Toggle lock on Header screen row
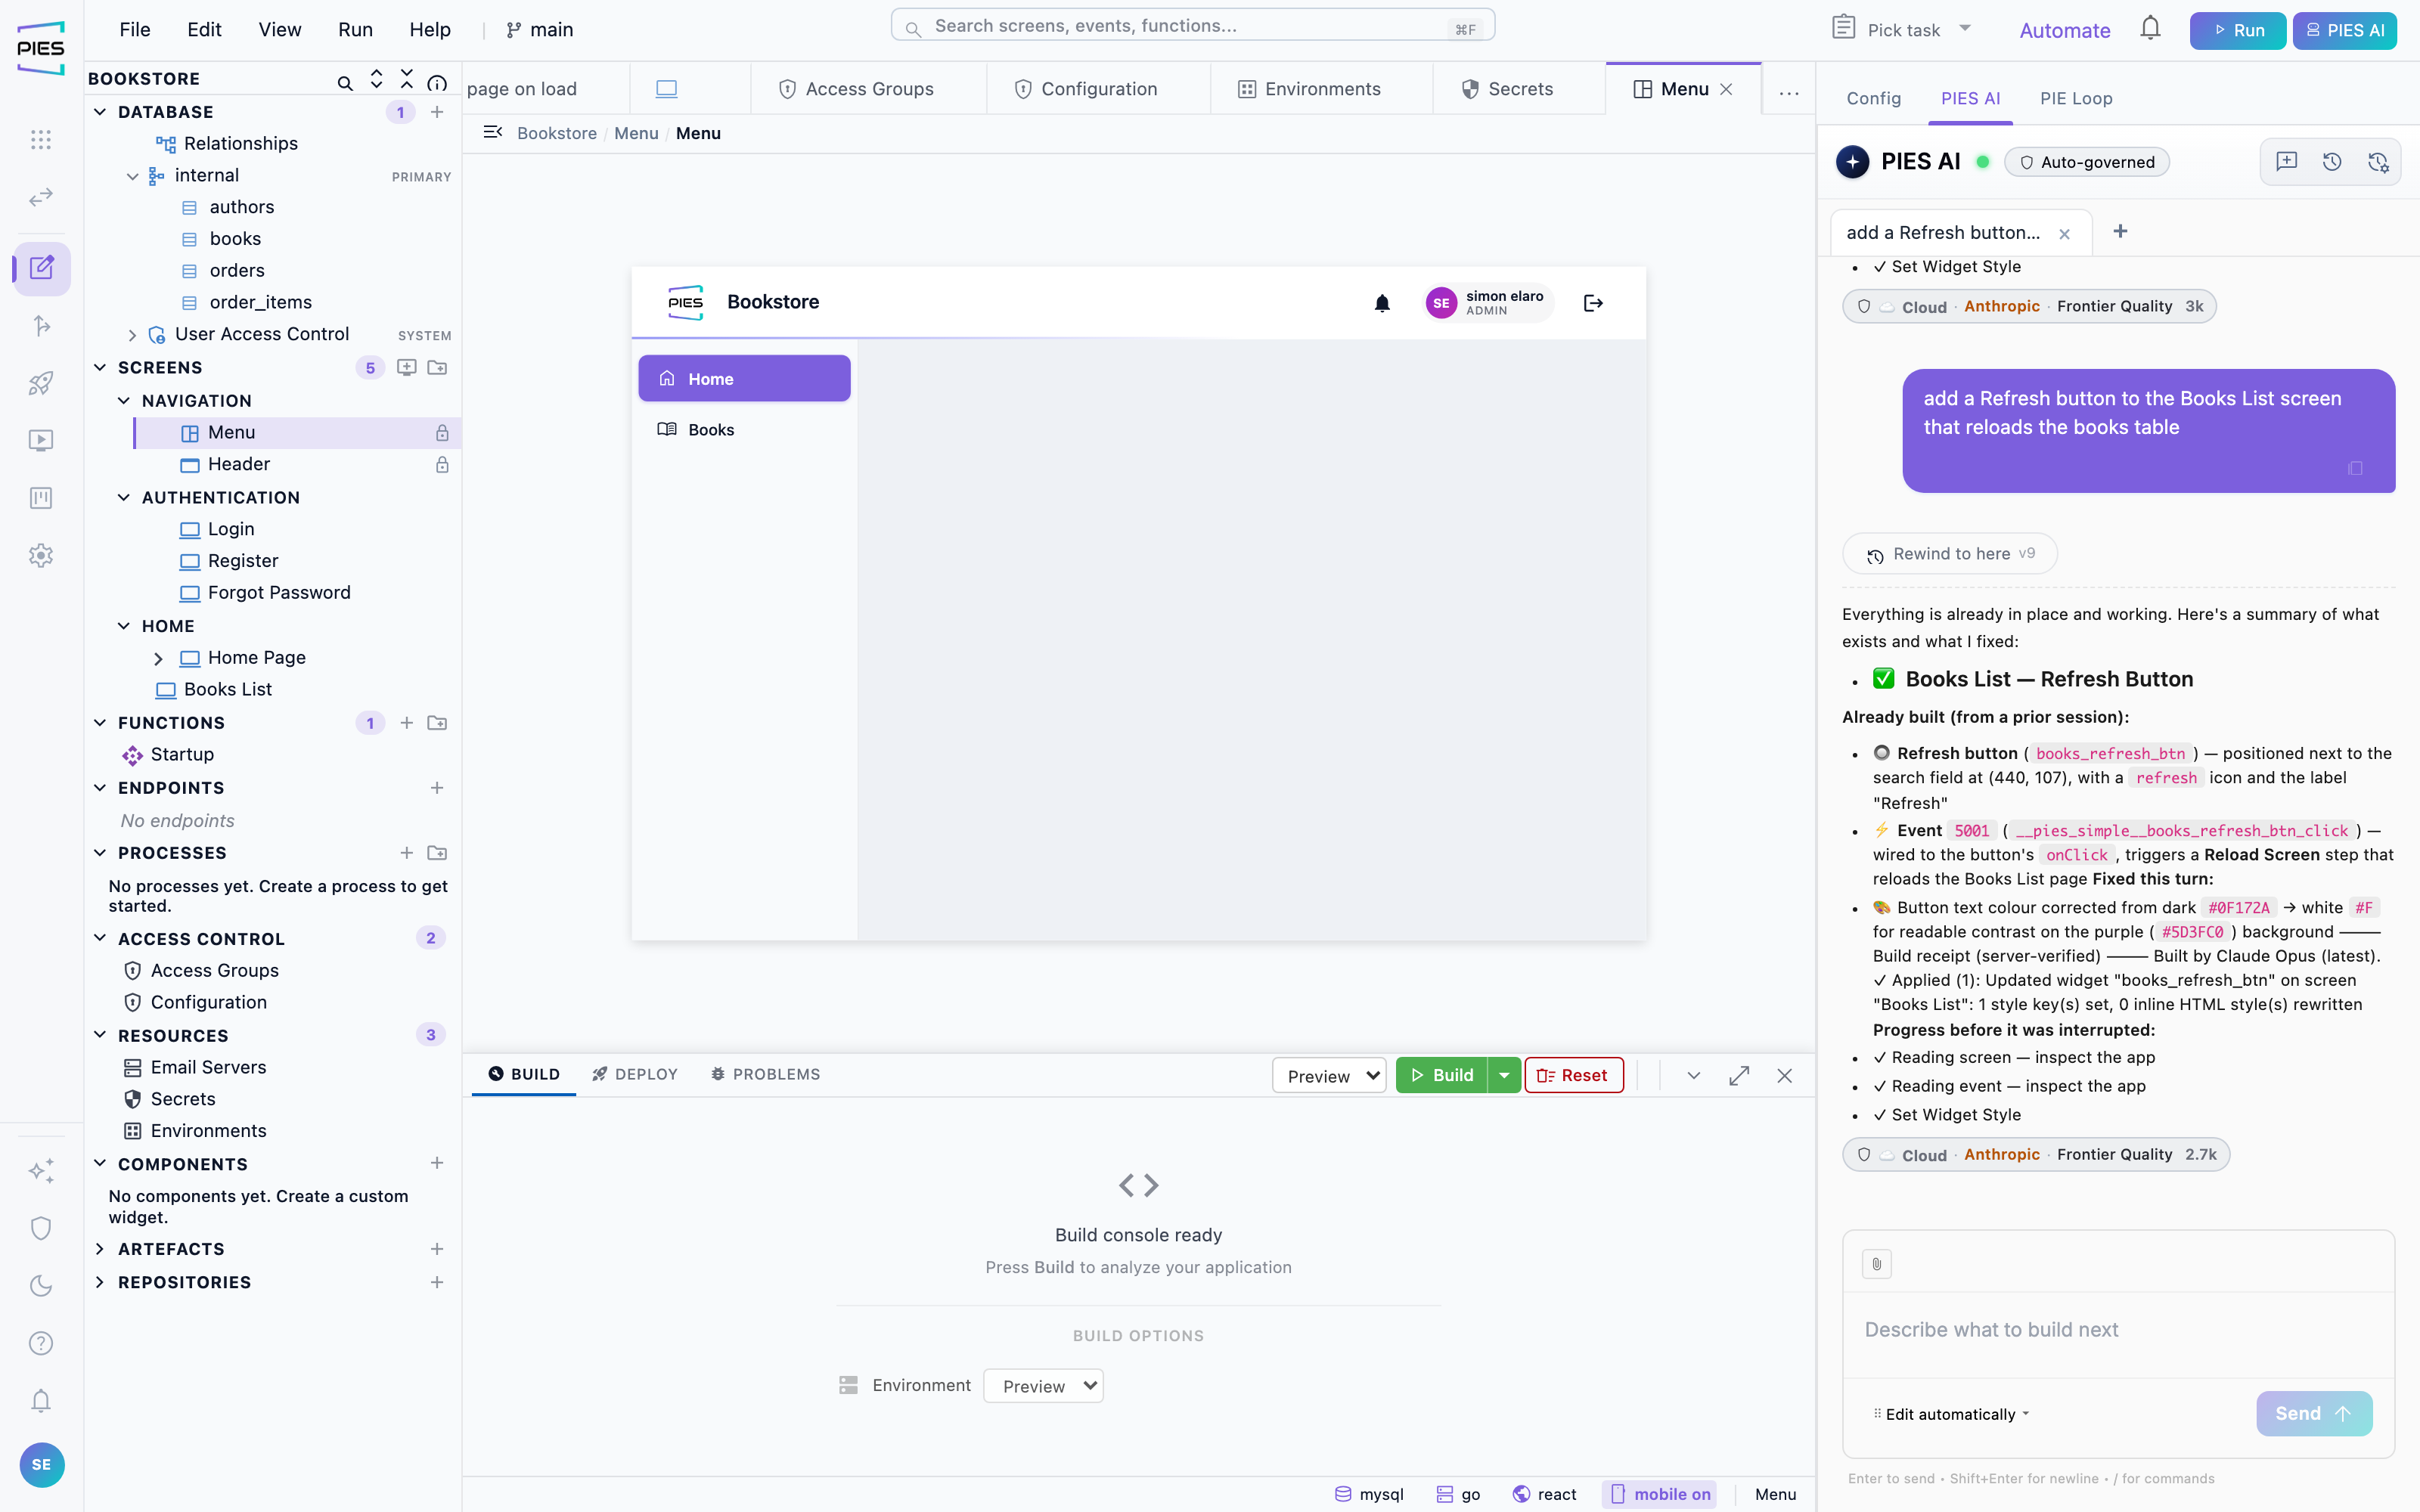The image size is (2420, 1512). coord(442,465)
